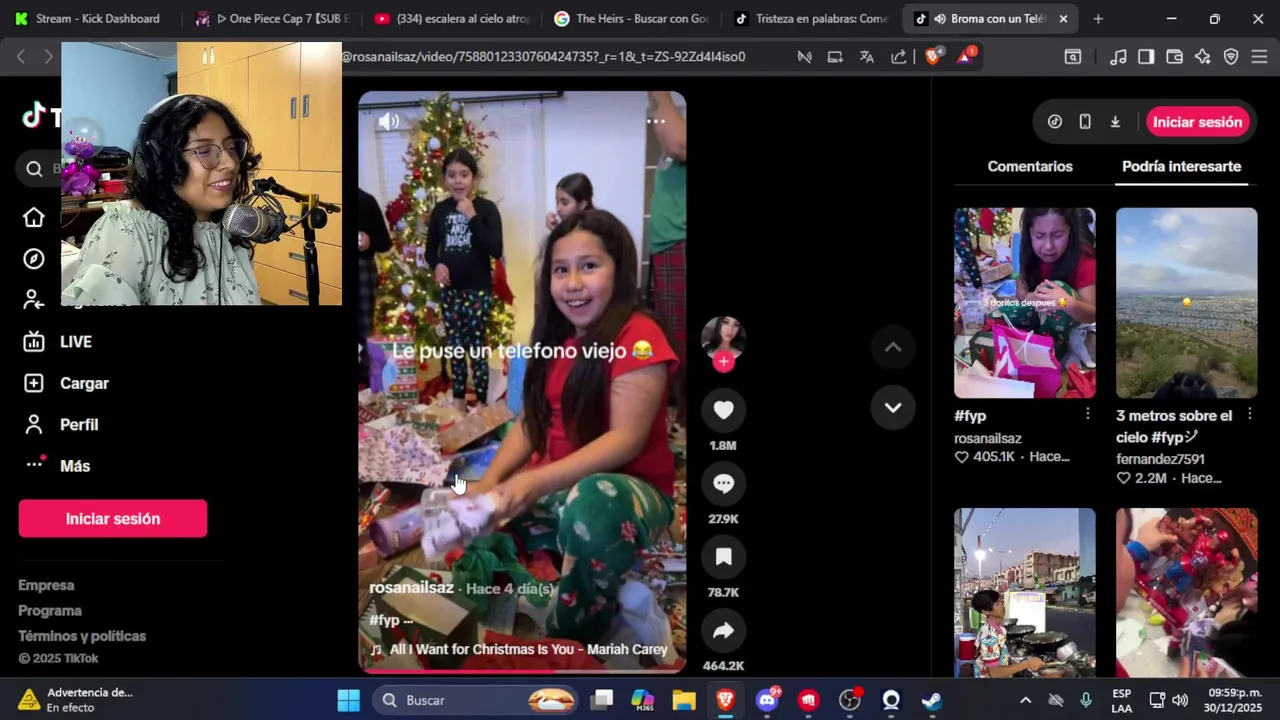1280x720 pixels.
Task: Open Brave Leo AI sparkle icon
Action: pyautogui.click(x=1202, y=57)
